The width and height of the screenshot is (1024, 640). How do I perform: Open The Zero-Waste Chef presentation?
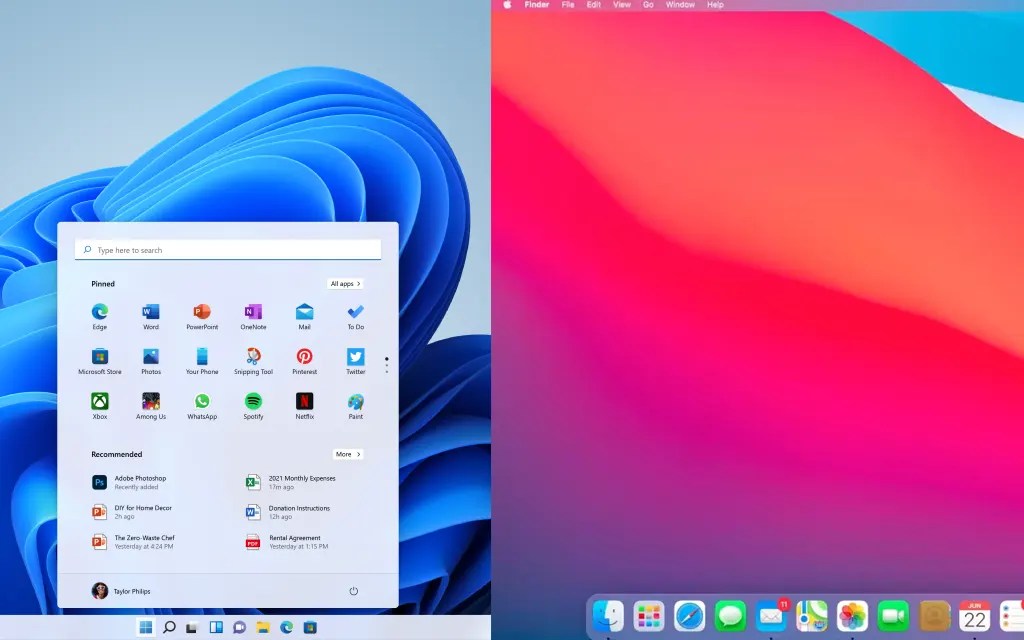coord(133,542)
